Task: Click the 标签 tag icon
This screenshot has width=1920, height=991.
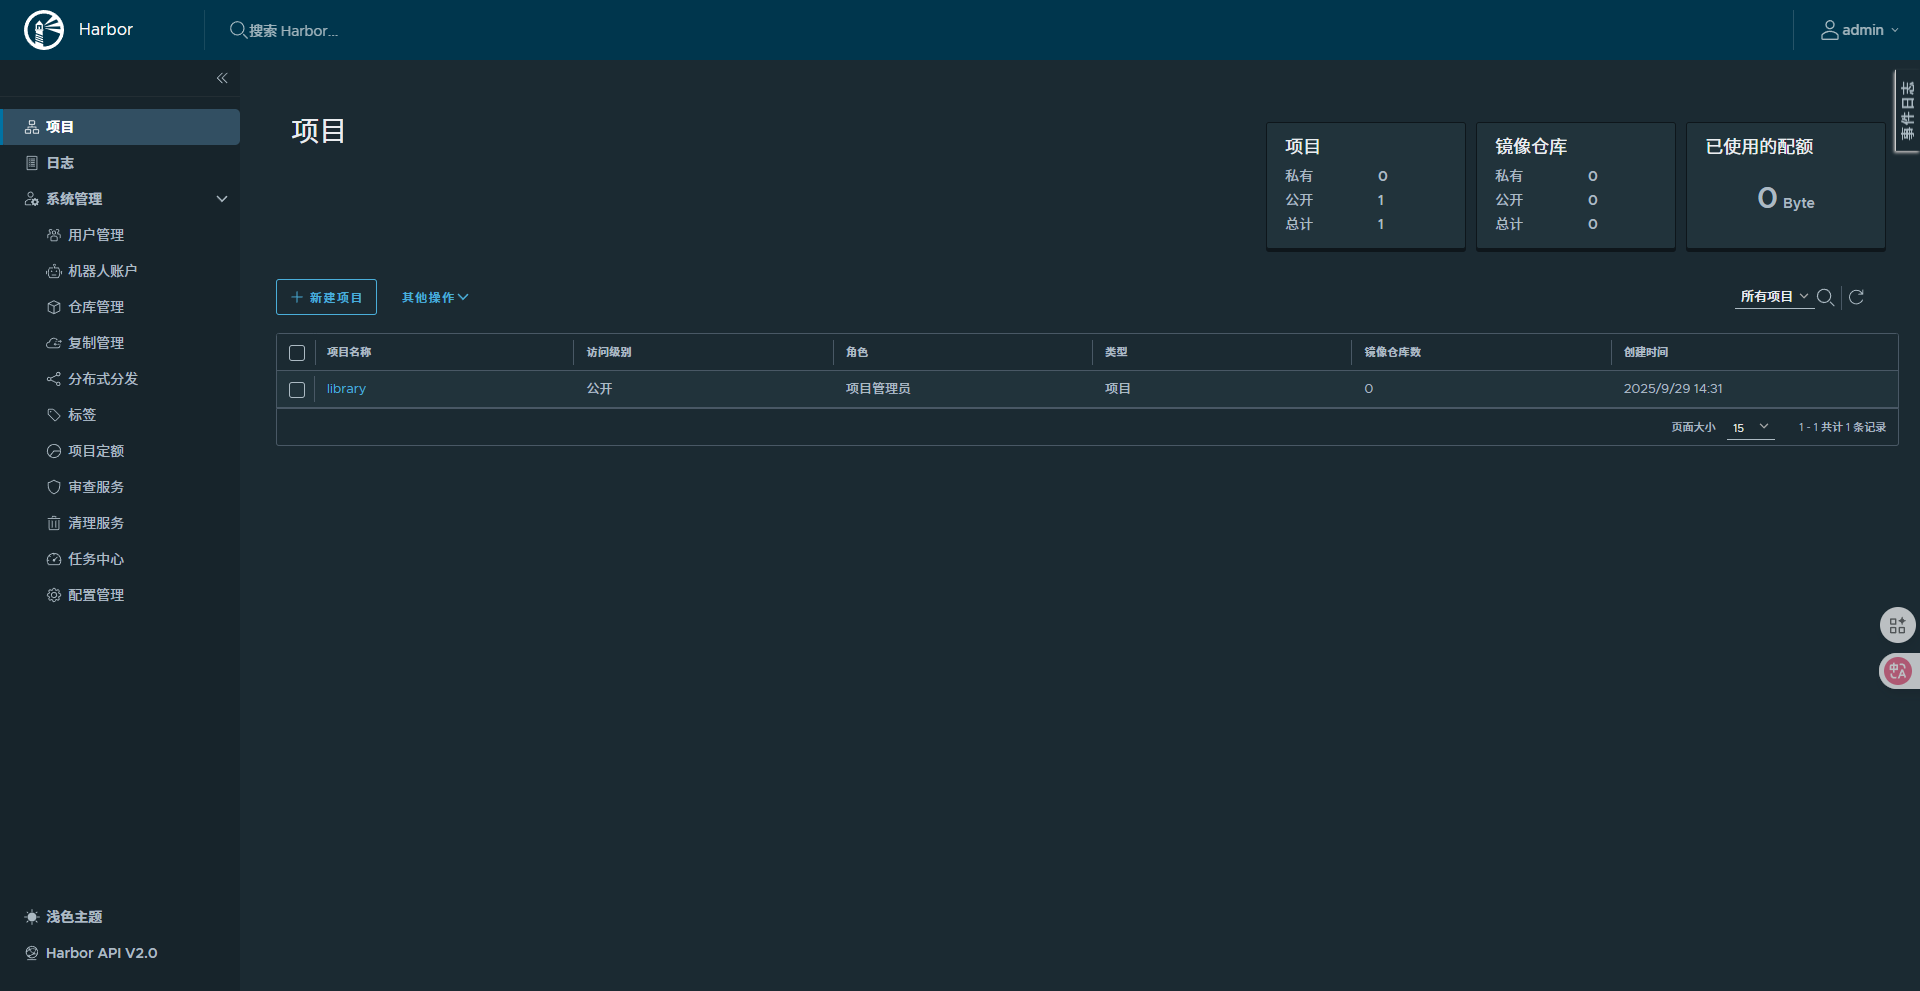Action: tap(54, 415)
